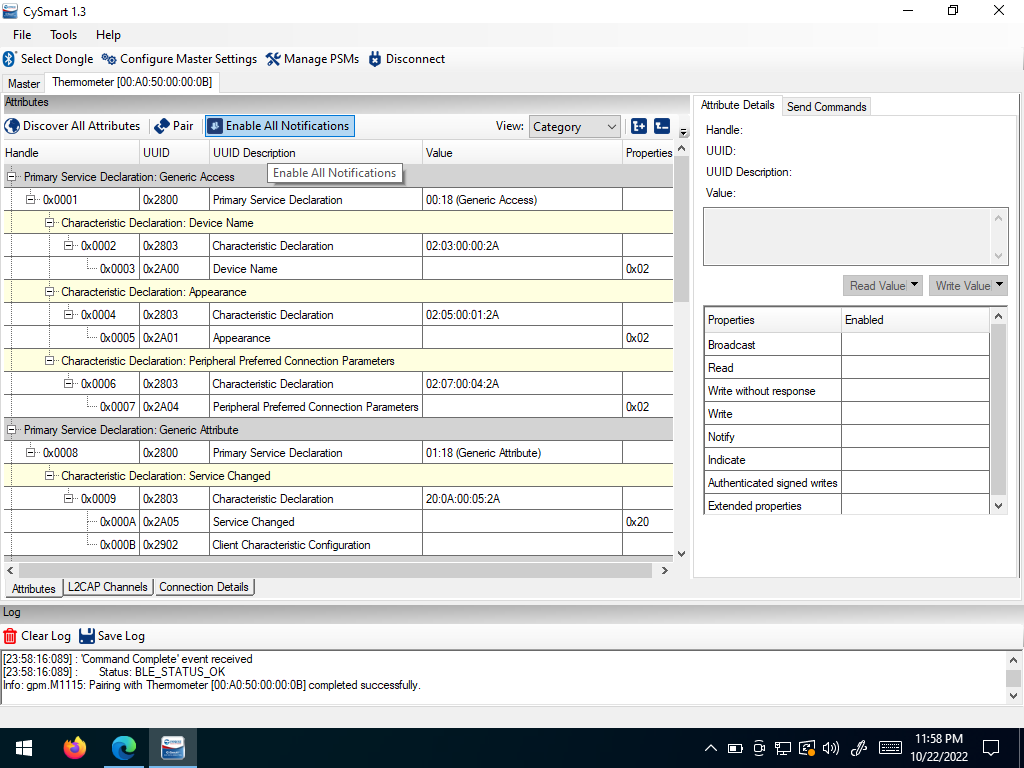The height and width of the screenshot is (768, 1024).
Task: Collapse the Generic Attribute primary service
Action: tap(11, 430)
